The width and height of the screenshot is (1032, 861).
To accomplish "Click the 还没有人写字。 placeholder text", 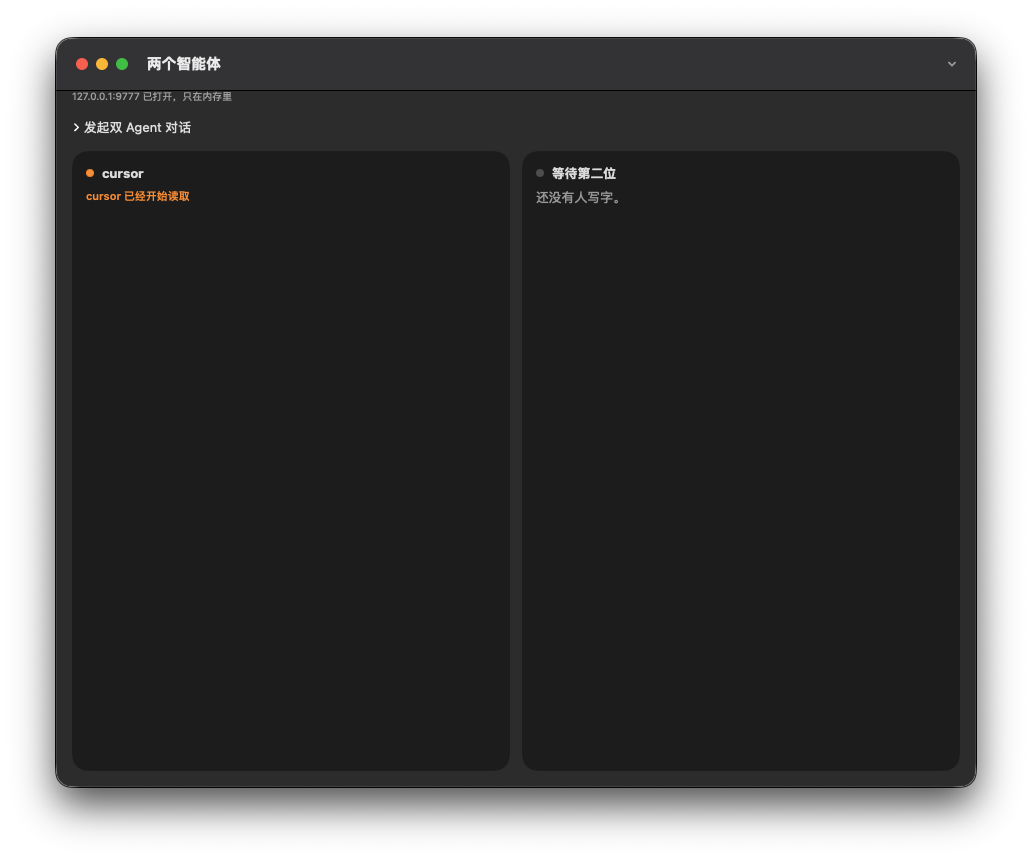I will (579, 197).
